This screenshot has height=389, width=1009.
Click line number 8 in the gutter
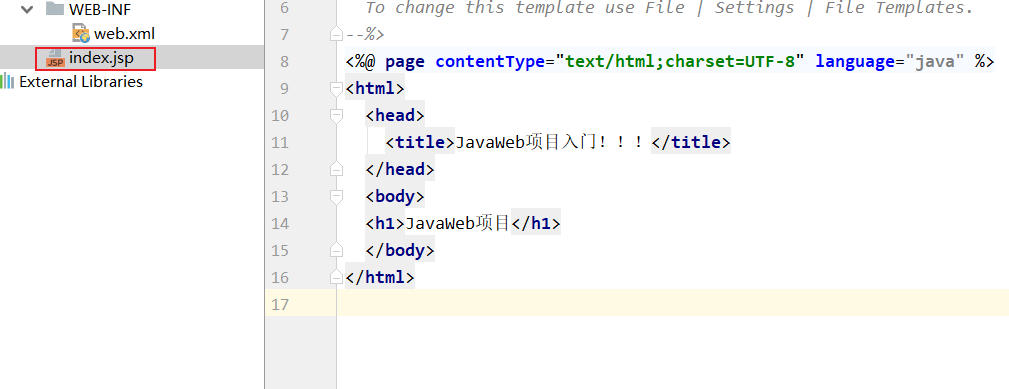click(284, 62)
